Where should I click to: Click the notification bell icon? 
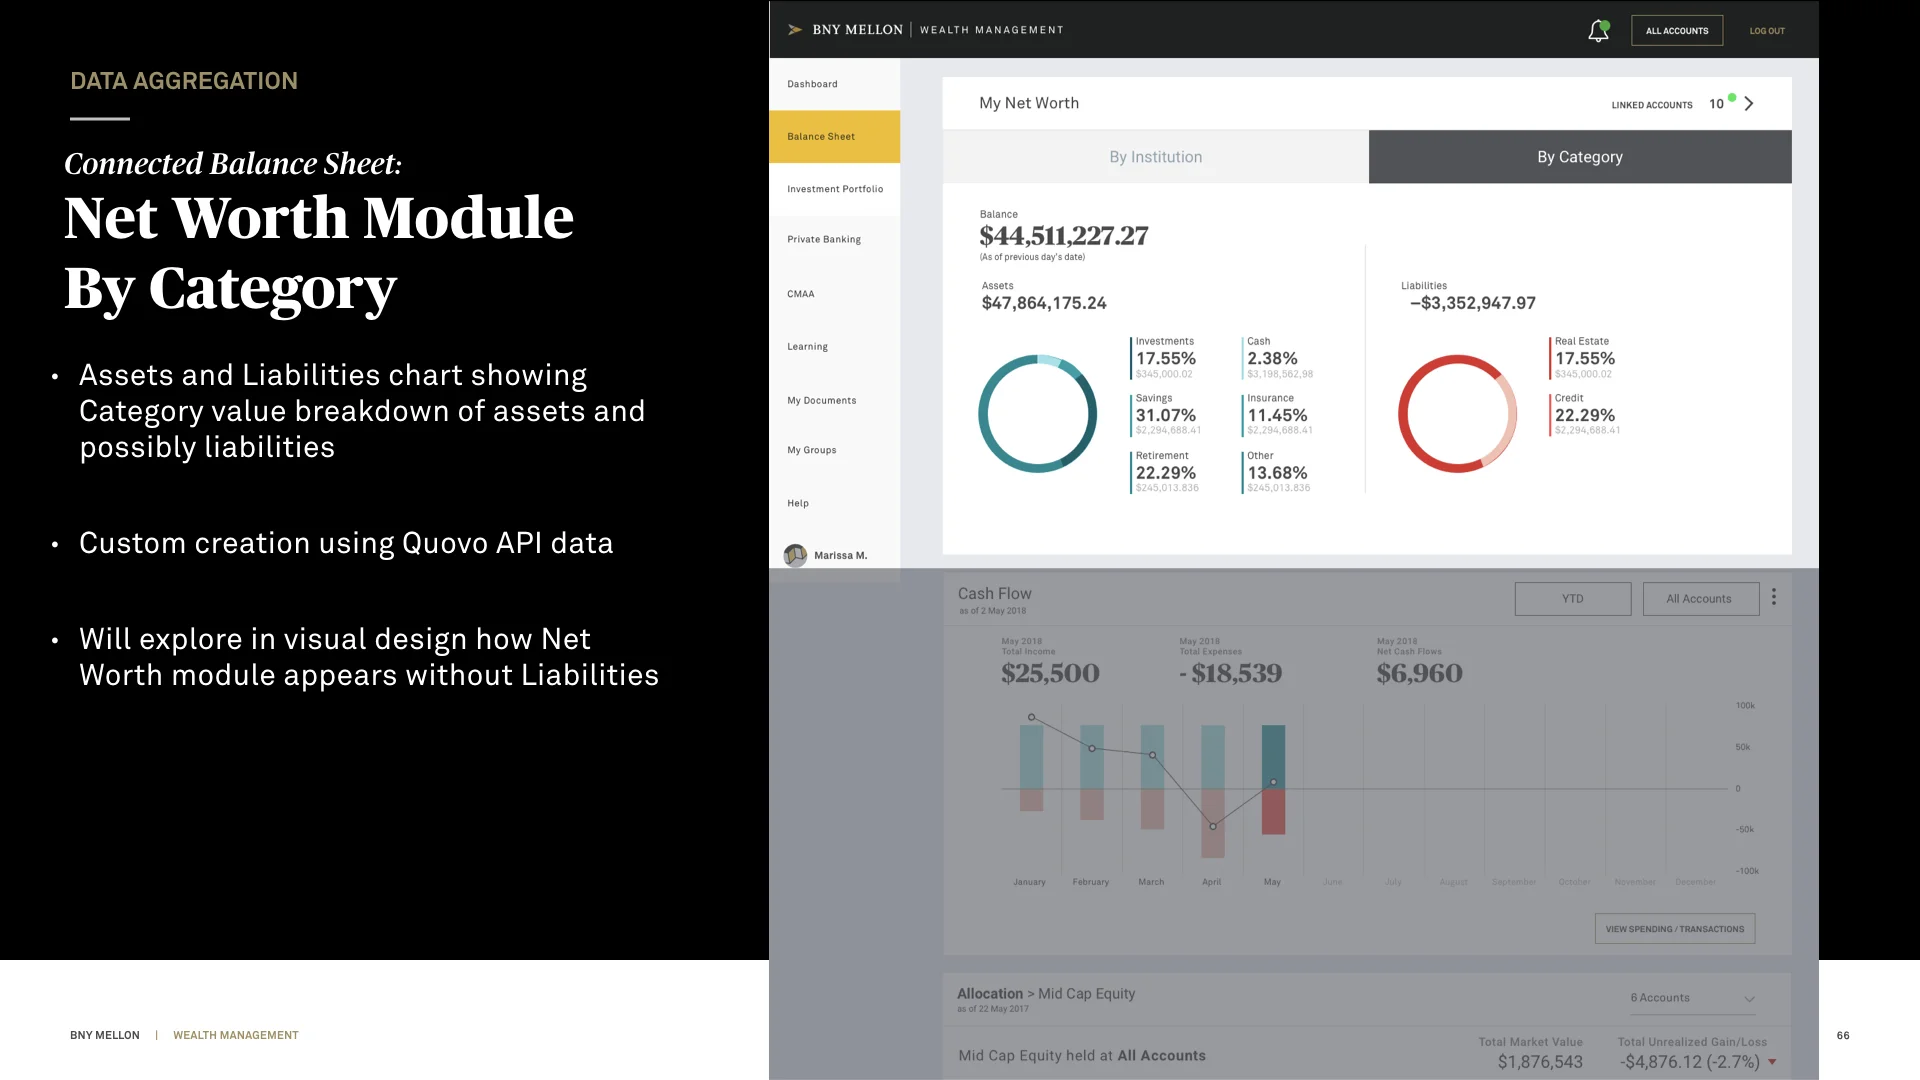[1598, 31]
